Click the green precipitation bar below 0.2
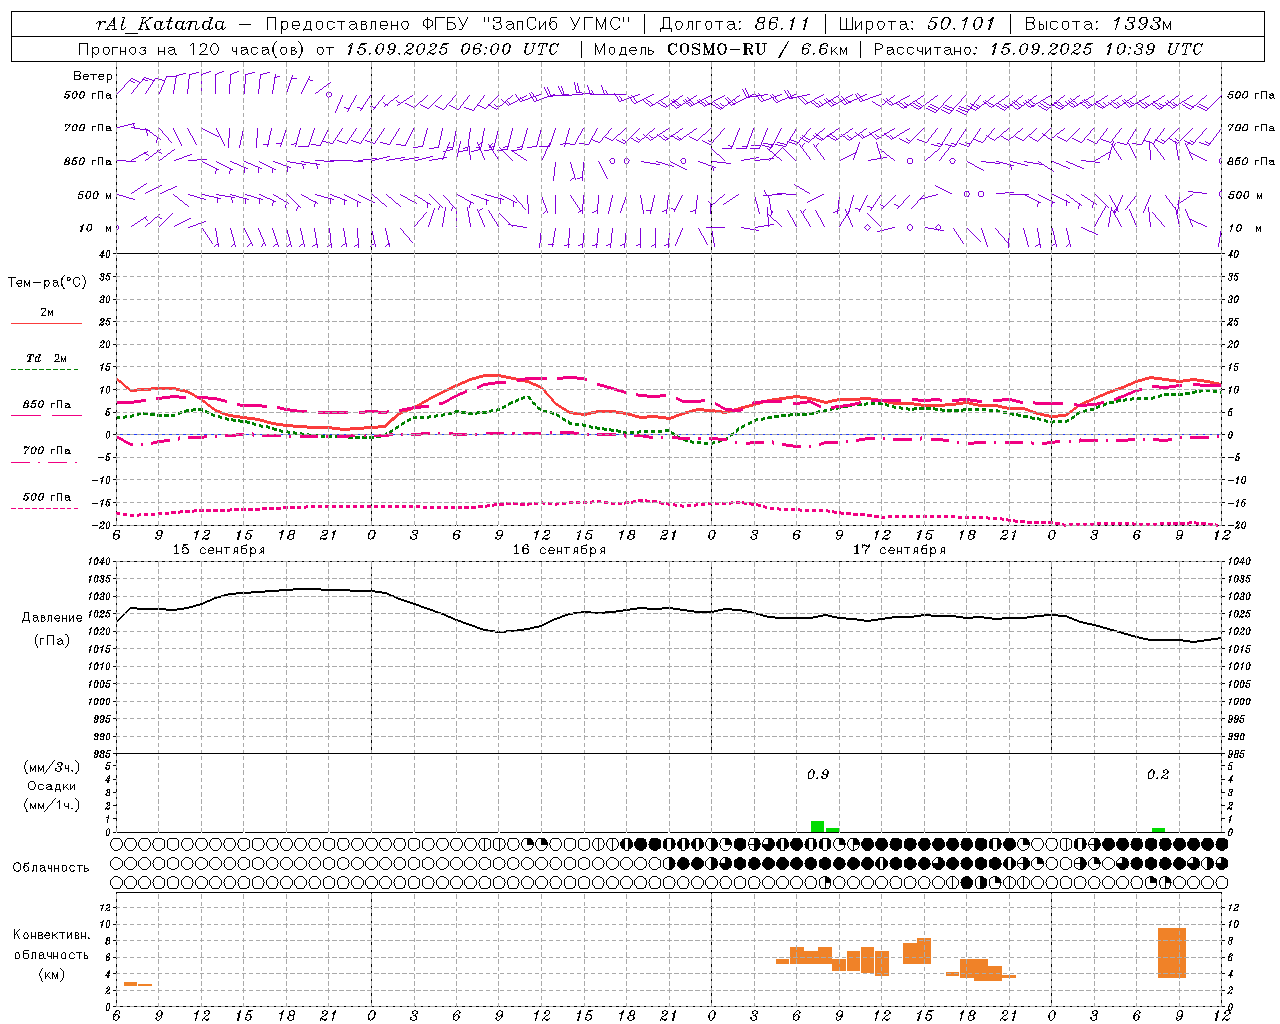This screenshot has height=1024, width=1280. (1158, 830)
